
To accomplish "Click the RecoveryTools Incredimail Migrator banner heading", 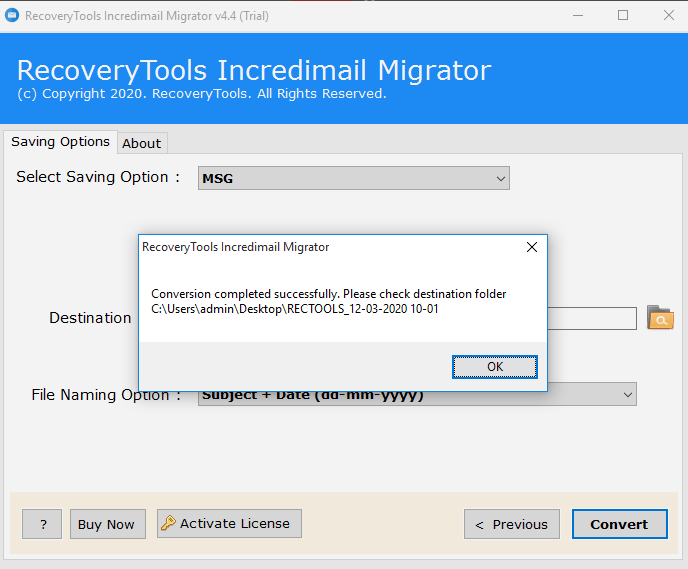I will [254, 70].
